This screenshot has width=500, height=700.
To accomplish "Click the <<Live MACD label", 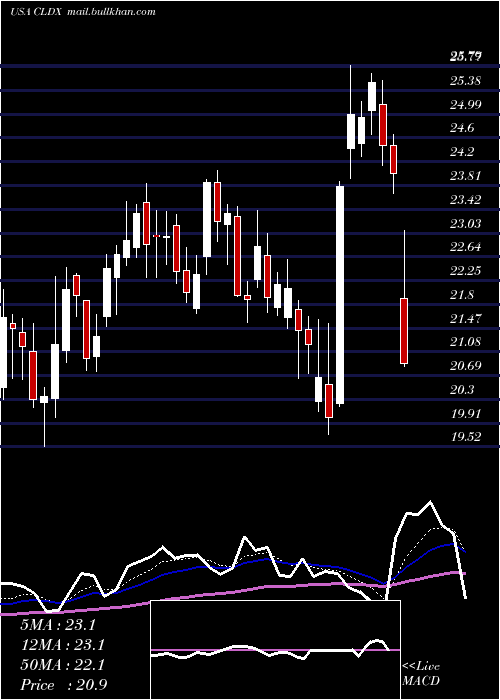I will (x=421, y=674).
